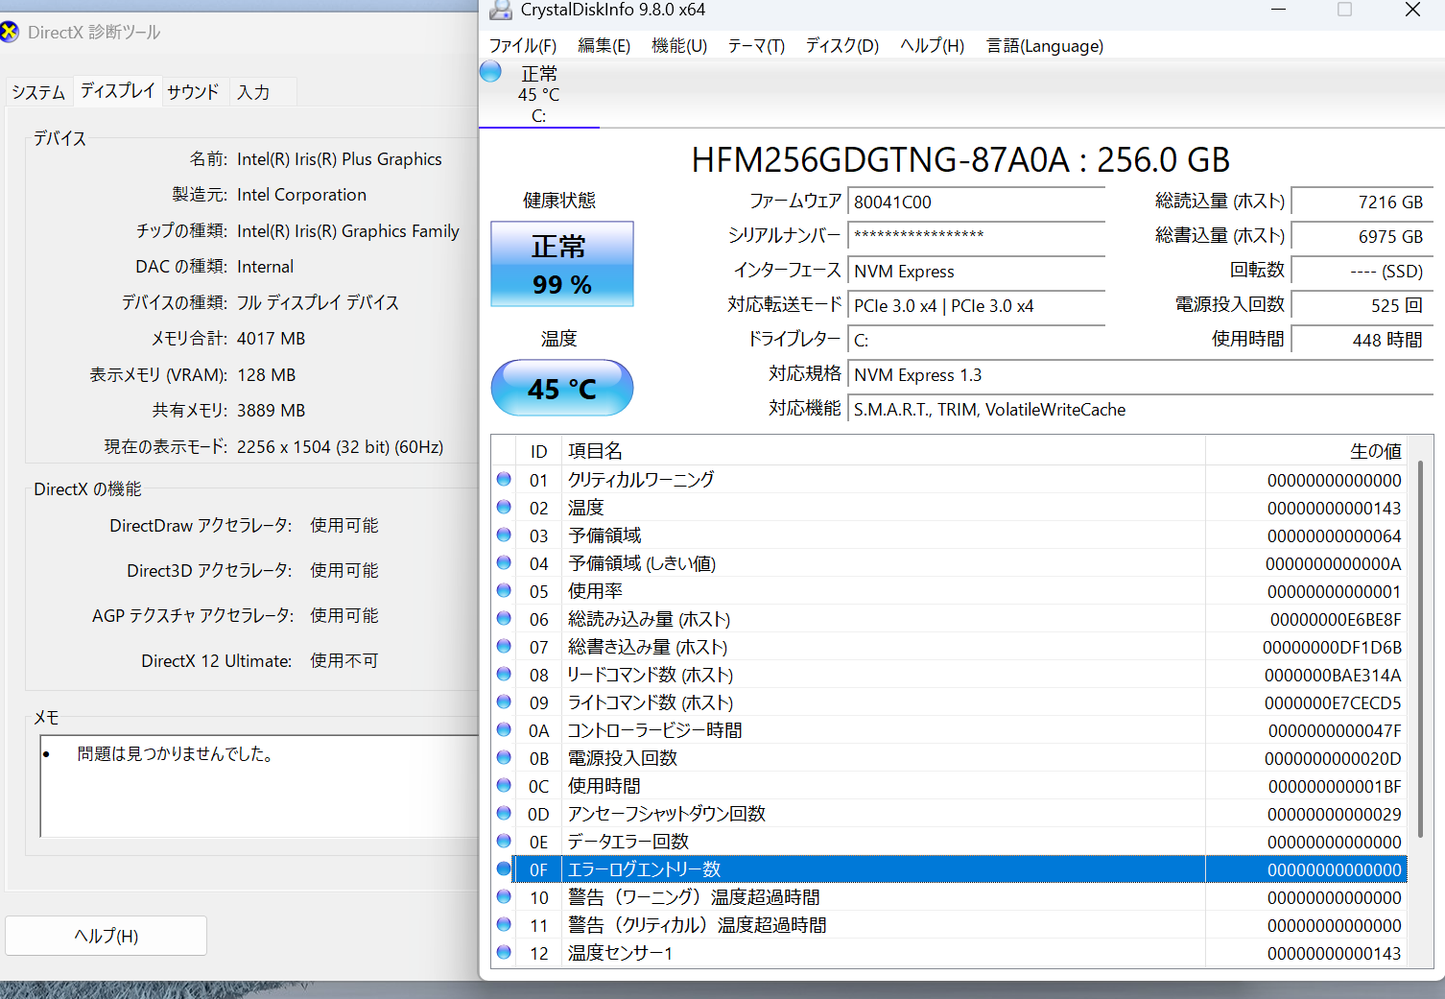Click the ヘルプ(H) button in DirectX tool
Viewport: 1445px width, 999px height.
click(x=106, y=936)
